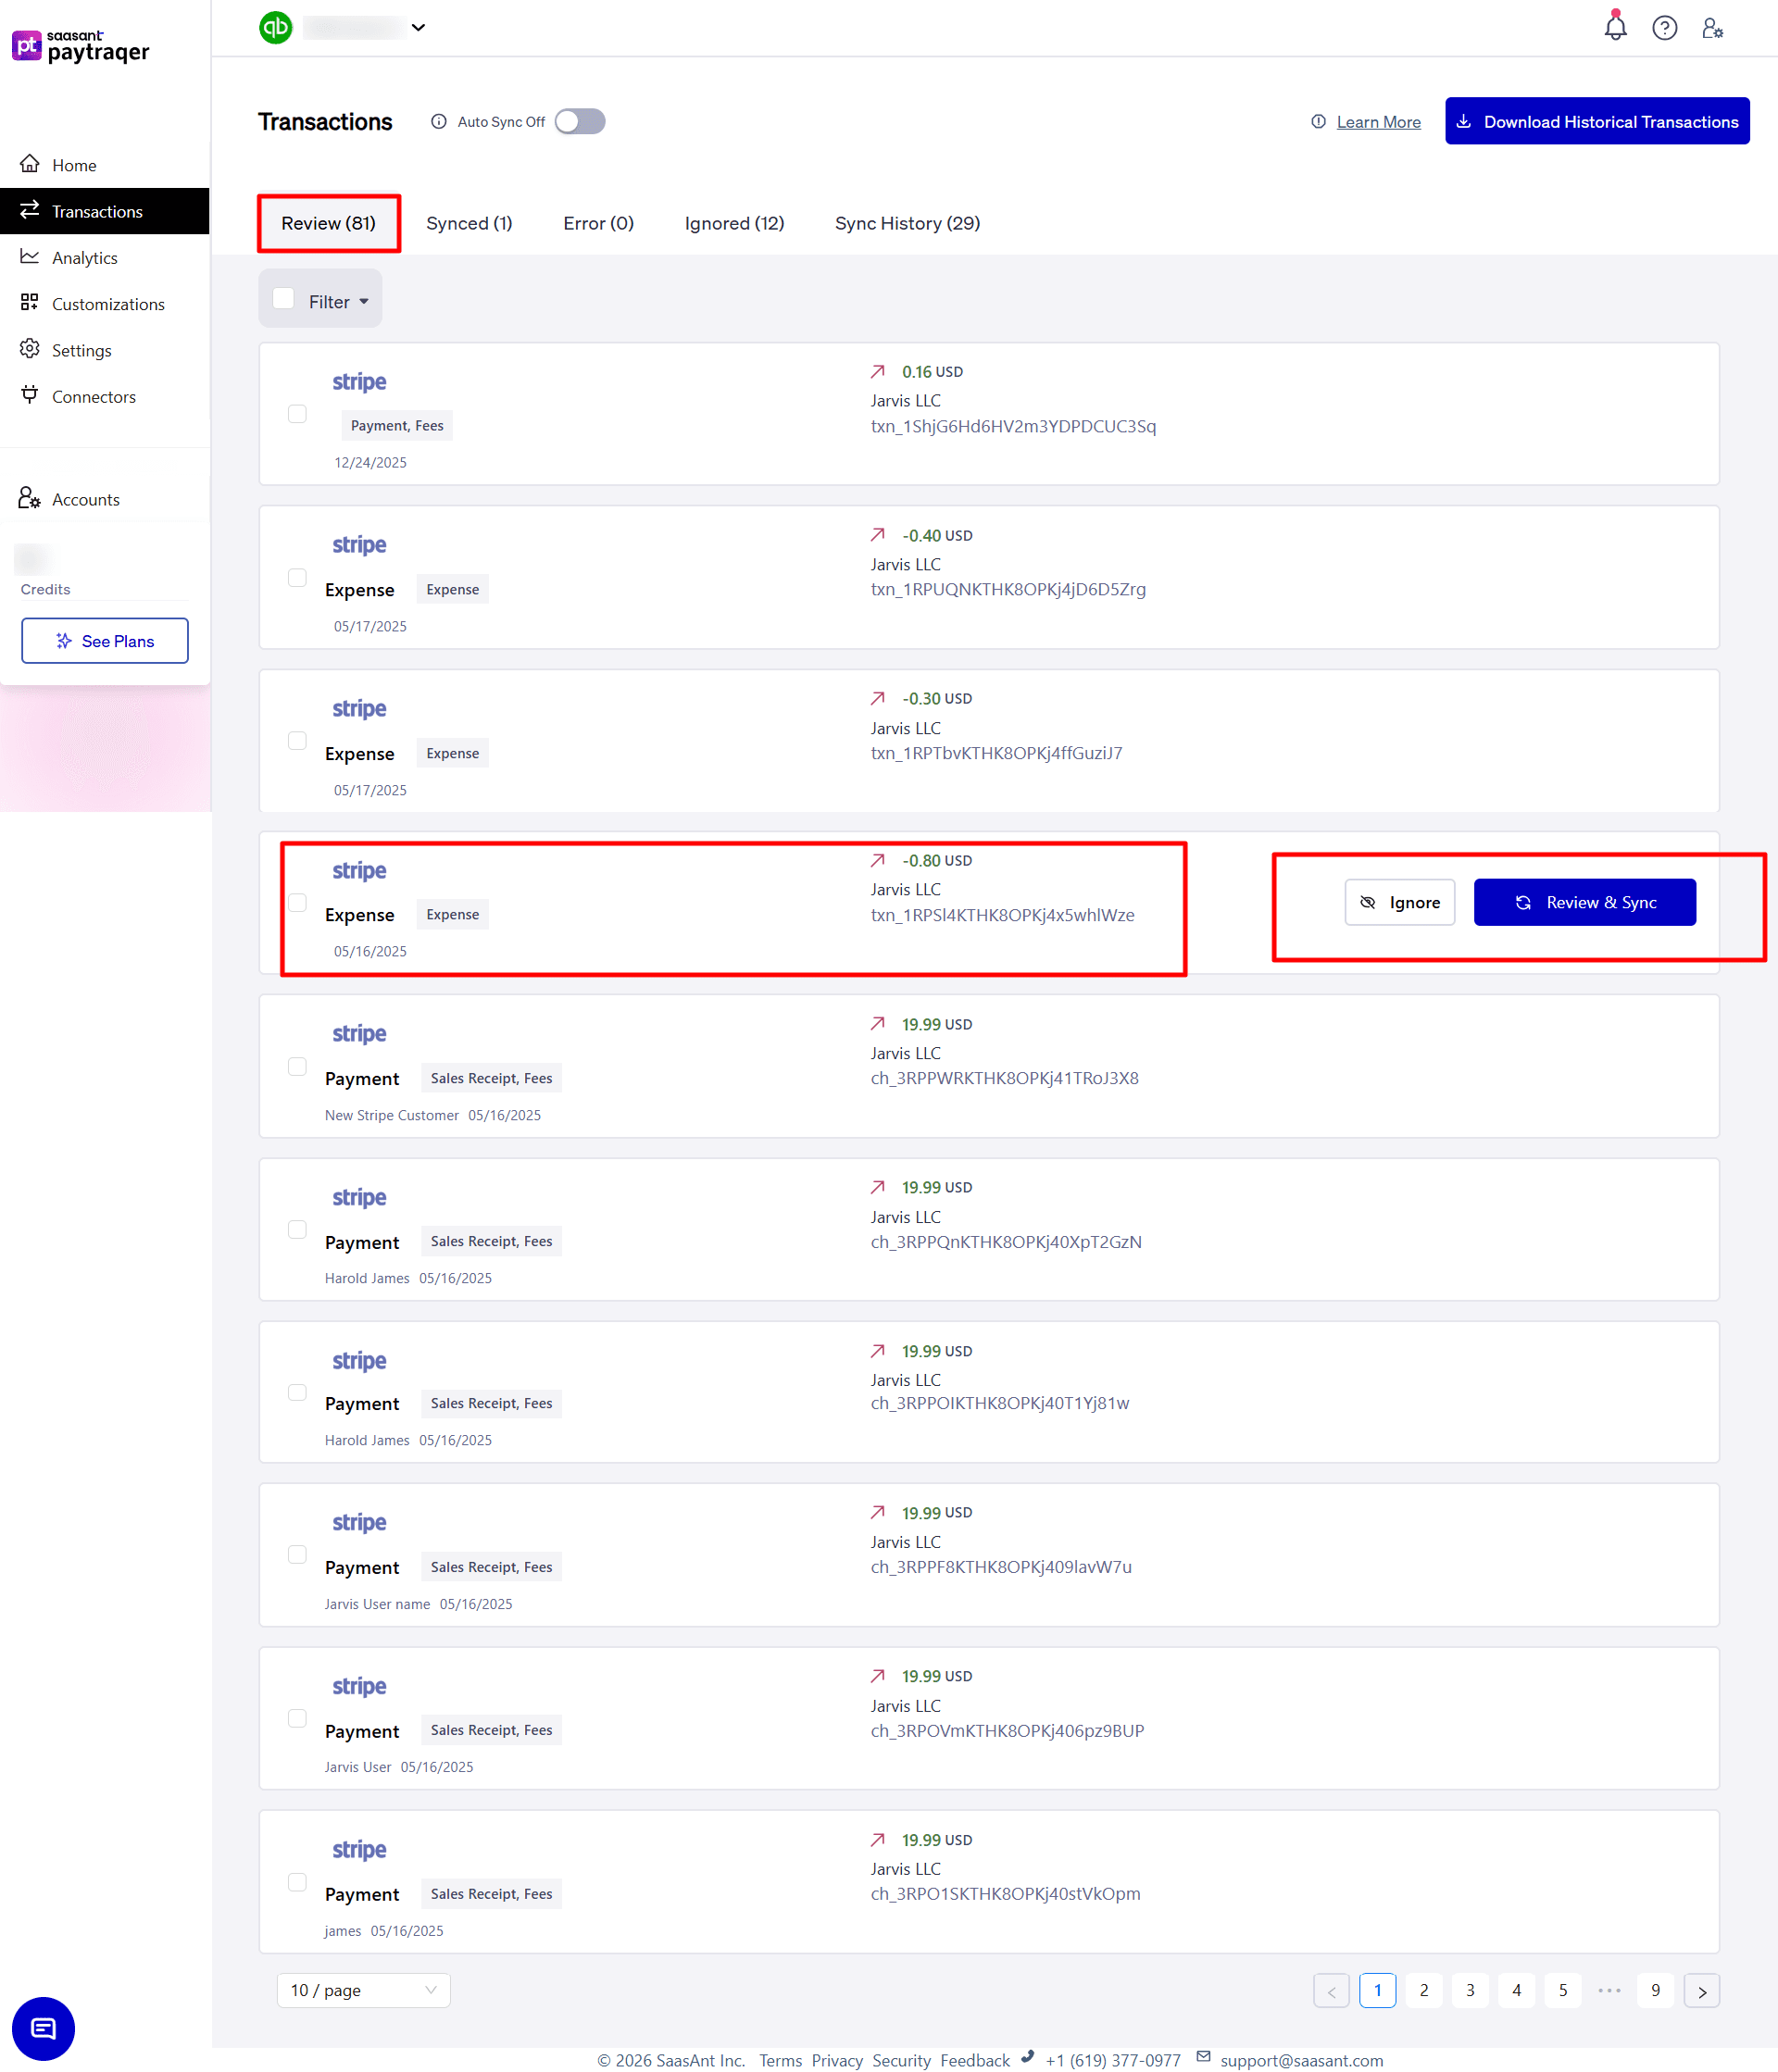The height and width of the screenshot is (2072, 1778).
Task: Click the arrow icon beside -0.80 USD
Action: pyautogui.click(x=877, y=860)
